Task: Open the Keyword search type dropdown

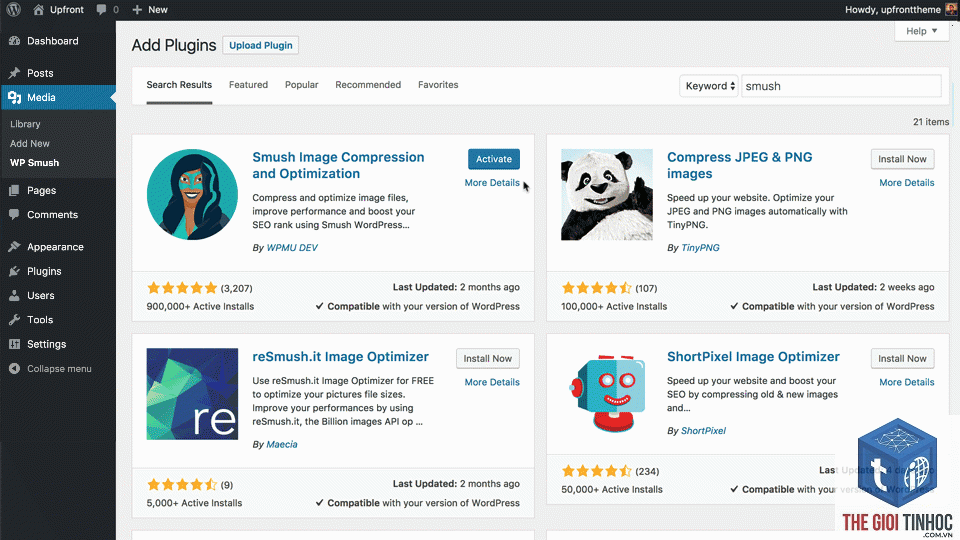Action: point(709,86)
